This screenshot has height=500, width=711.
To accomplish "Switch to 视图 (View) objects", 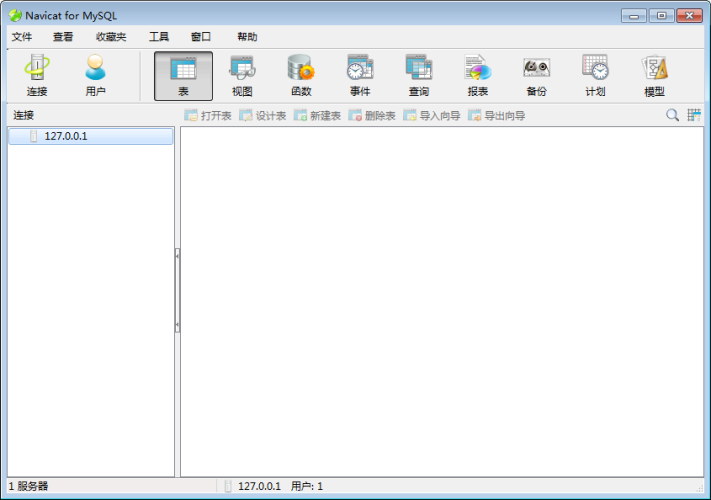I will coord(242,76).
